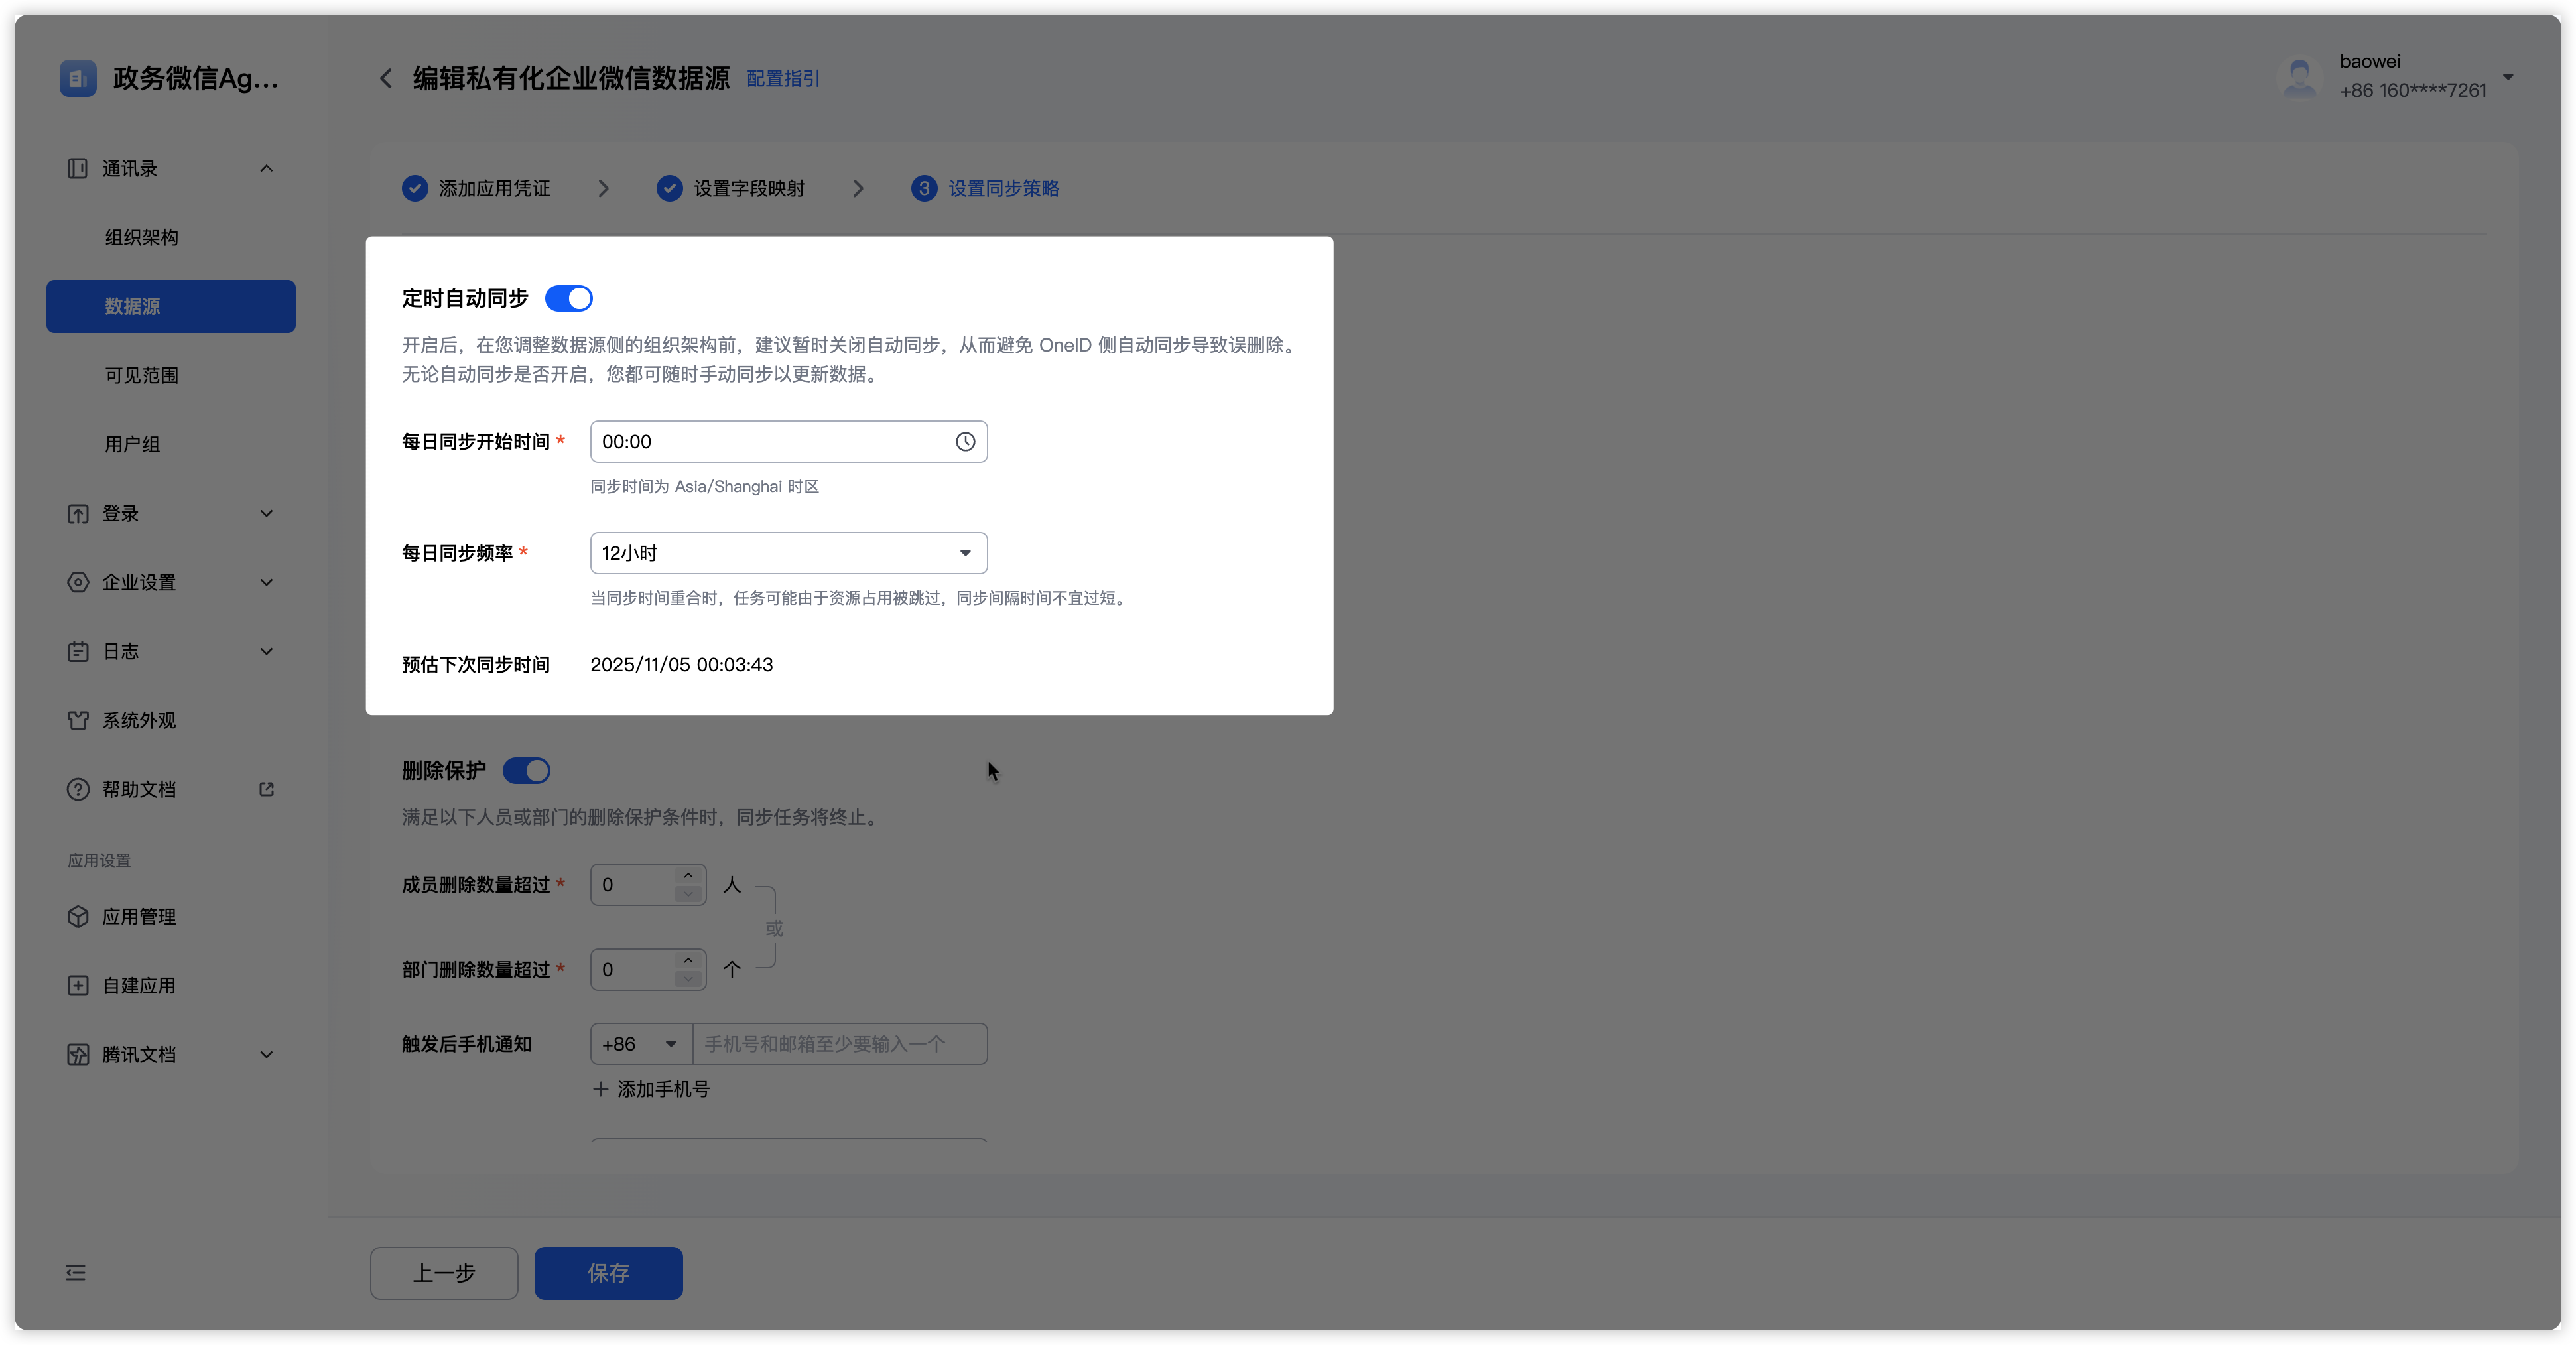Open 组织架构 in the sidebar
Image resolution: width=2576 pixels, height=1345 pixels.
coord(141,238)
